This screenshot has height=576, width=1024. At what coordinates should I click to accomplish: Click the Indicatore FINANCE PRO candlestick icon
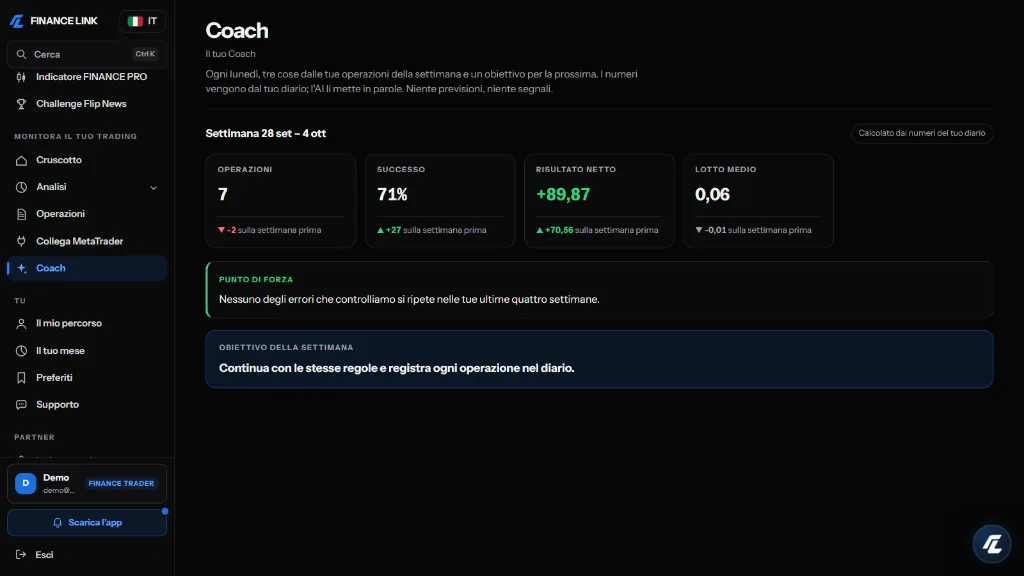click(22, 77)
